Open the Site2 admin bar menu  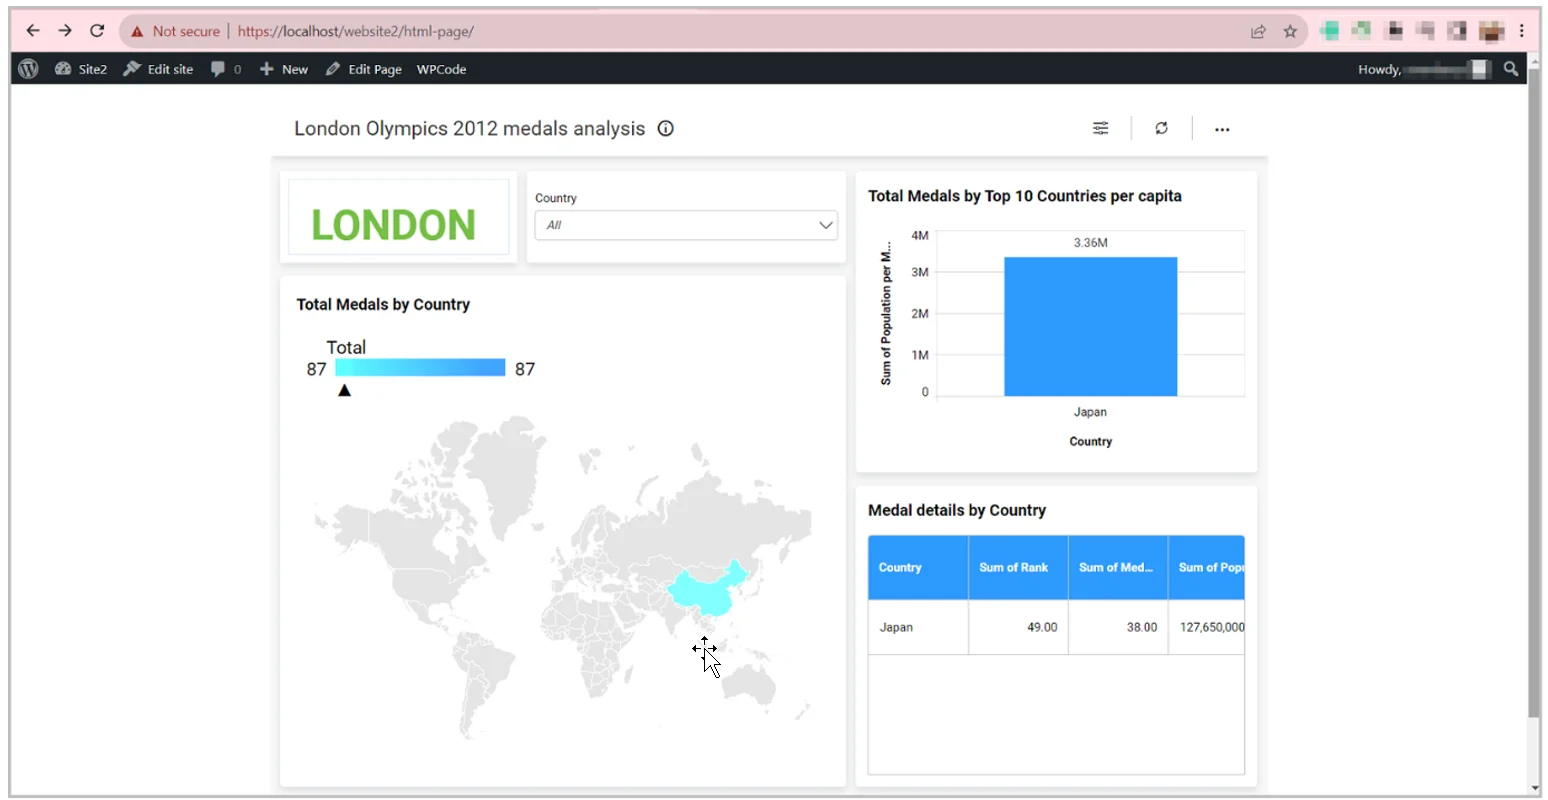(81, 69)
